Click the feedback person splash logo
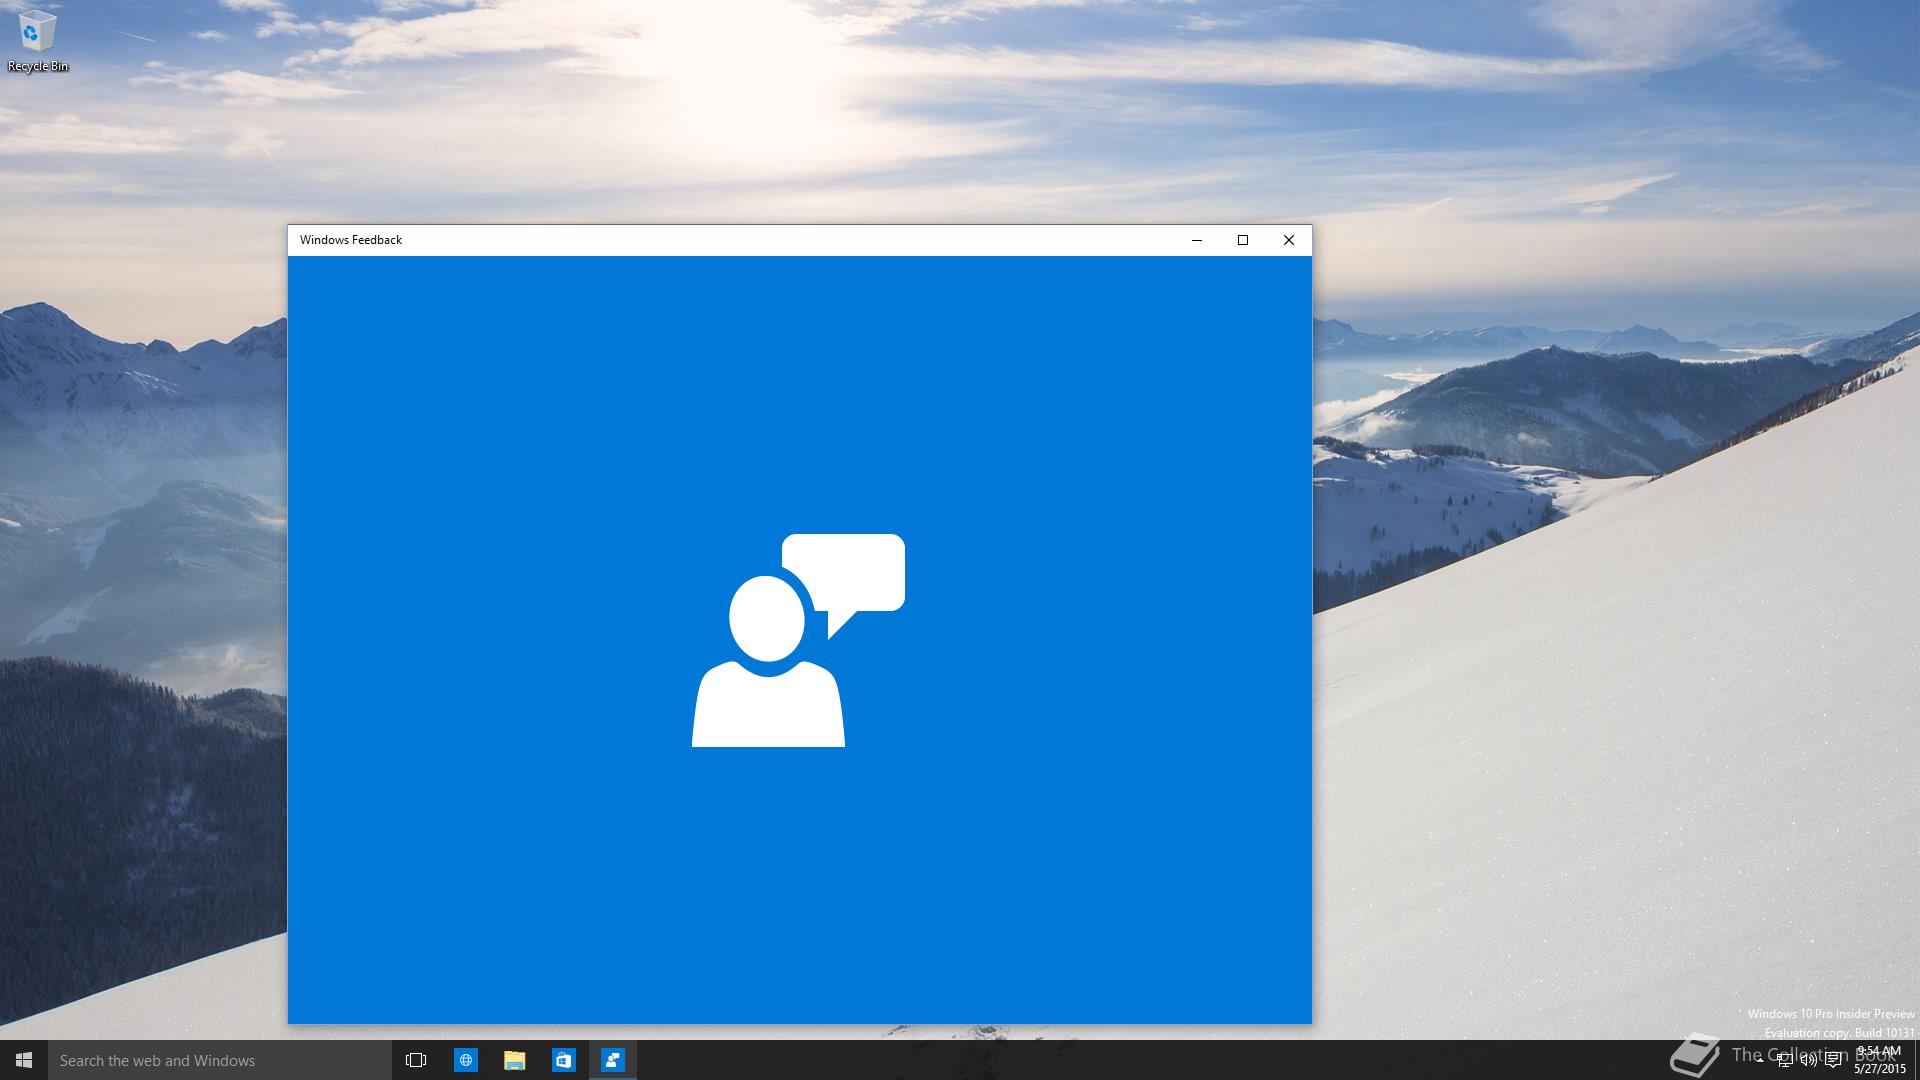 [797, 640]
